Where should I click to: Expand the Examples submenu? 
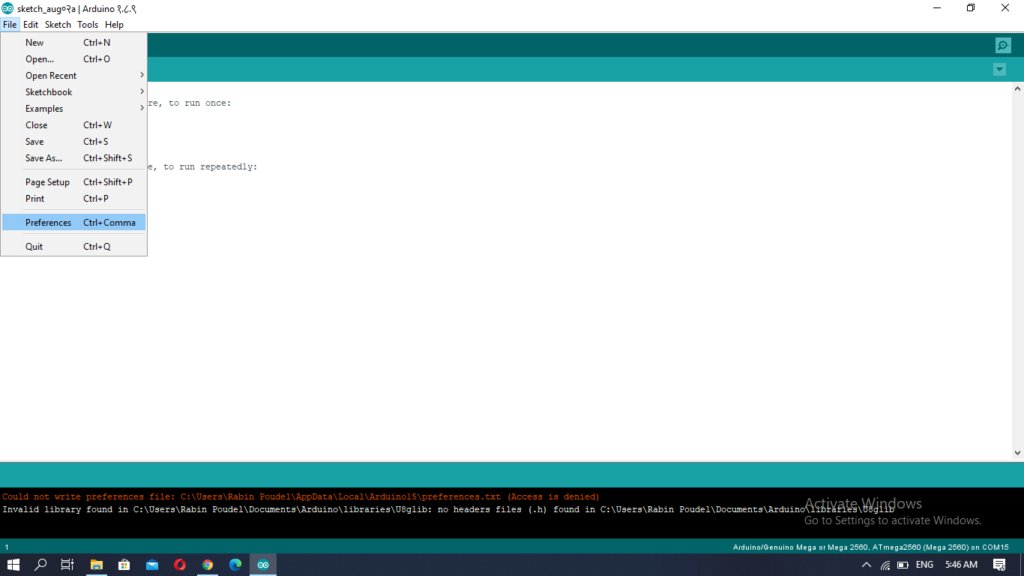tap(74, 108)
